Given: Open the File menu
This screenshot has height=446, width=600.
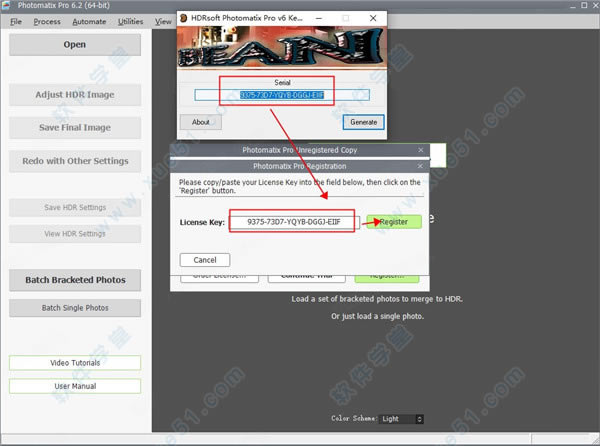Looking at the screenshot, I should [x=16, y=21].
